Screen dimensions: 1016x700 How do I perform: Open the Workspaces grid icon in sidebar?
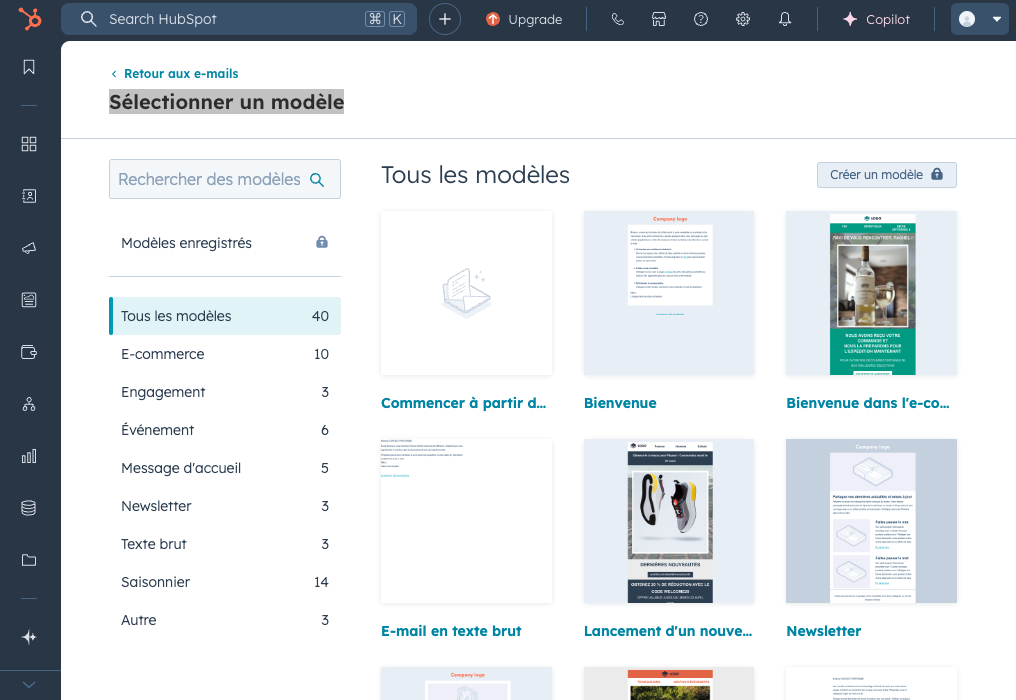(29, 144)
